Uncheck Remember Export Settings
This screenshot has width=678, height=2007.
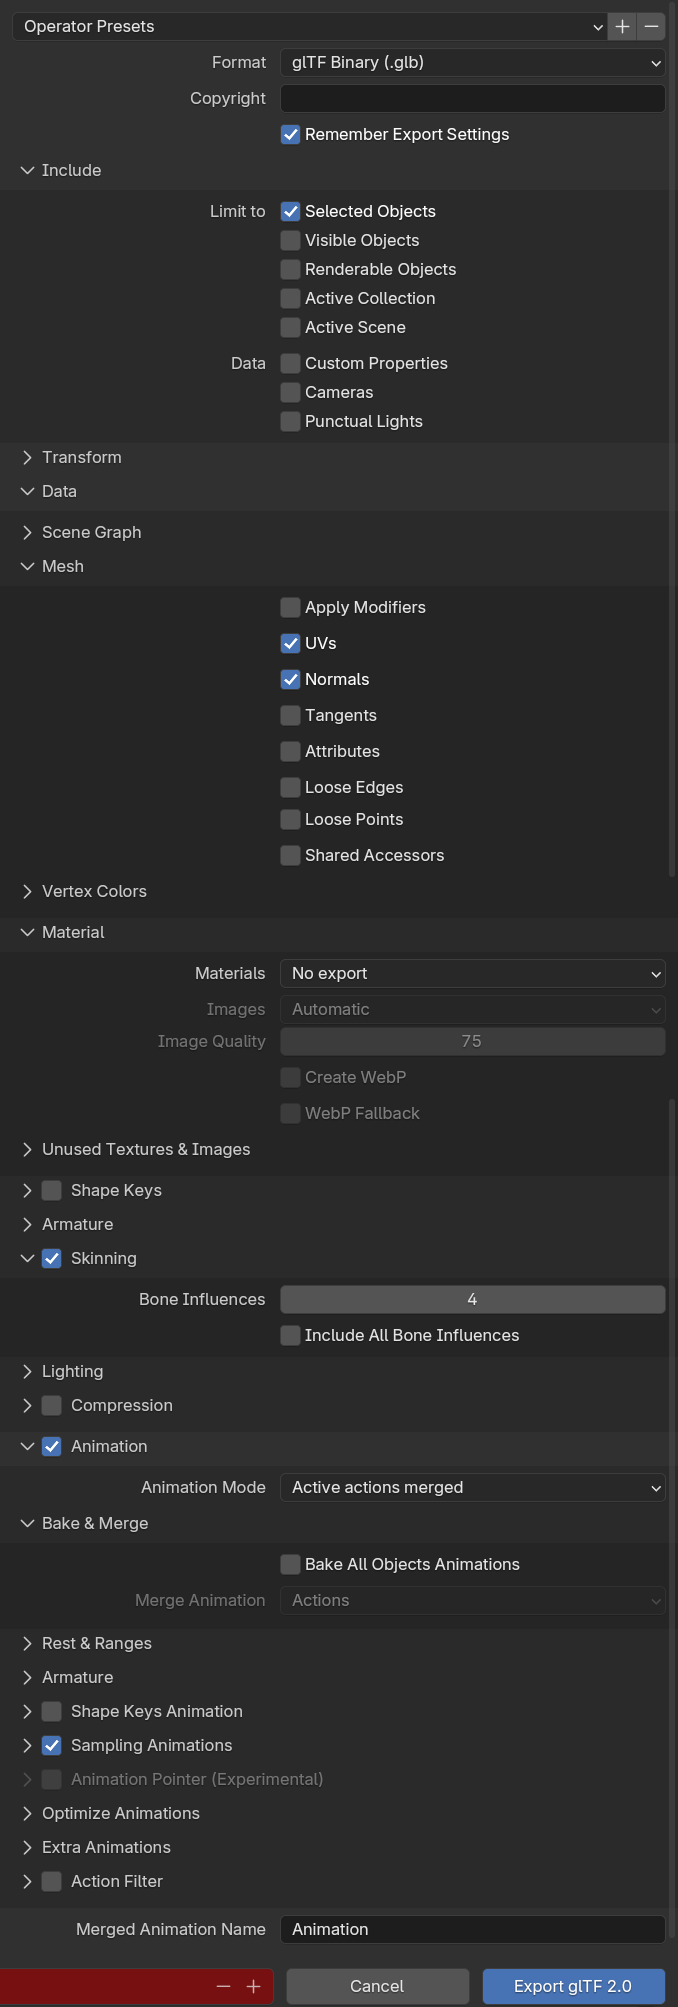click(291, 135)
